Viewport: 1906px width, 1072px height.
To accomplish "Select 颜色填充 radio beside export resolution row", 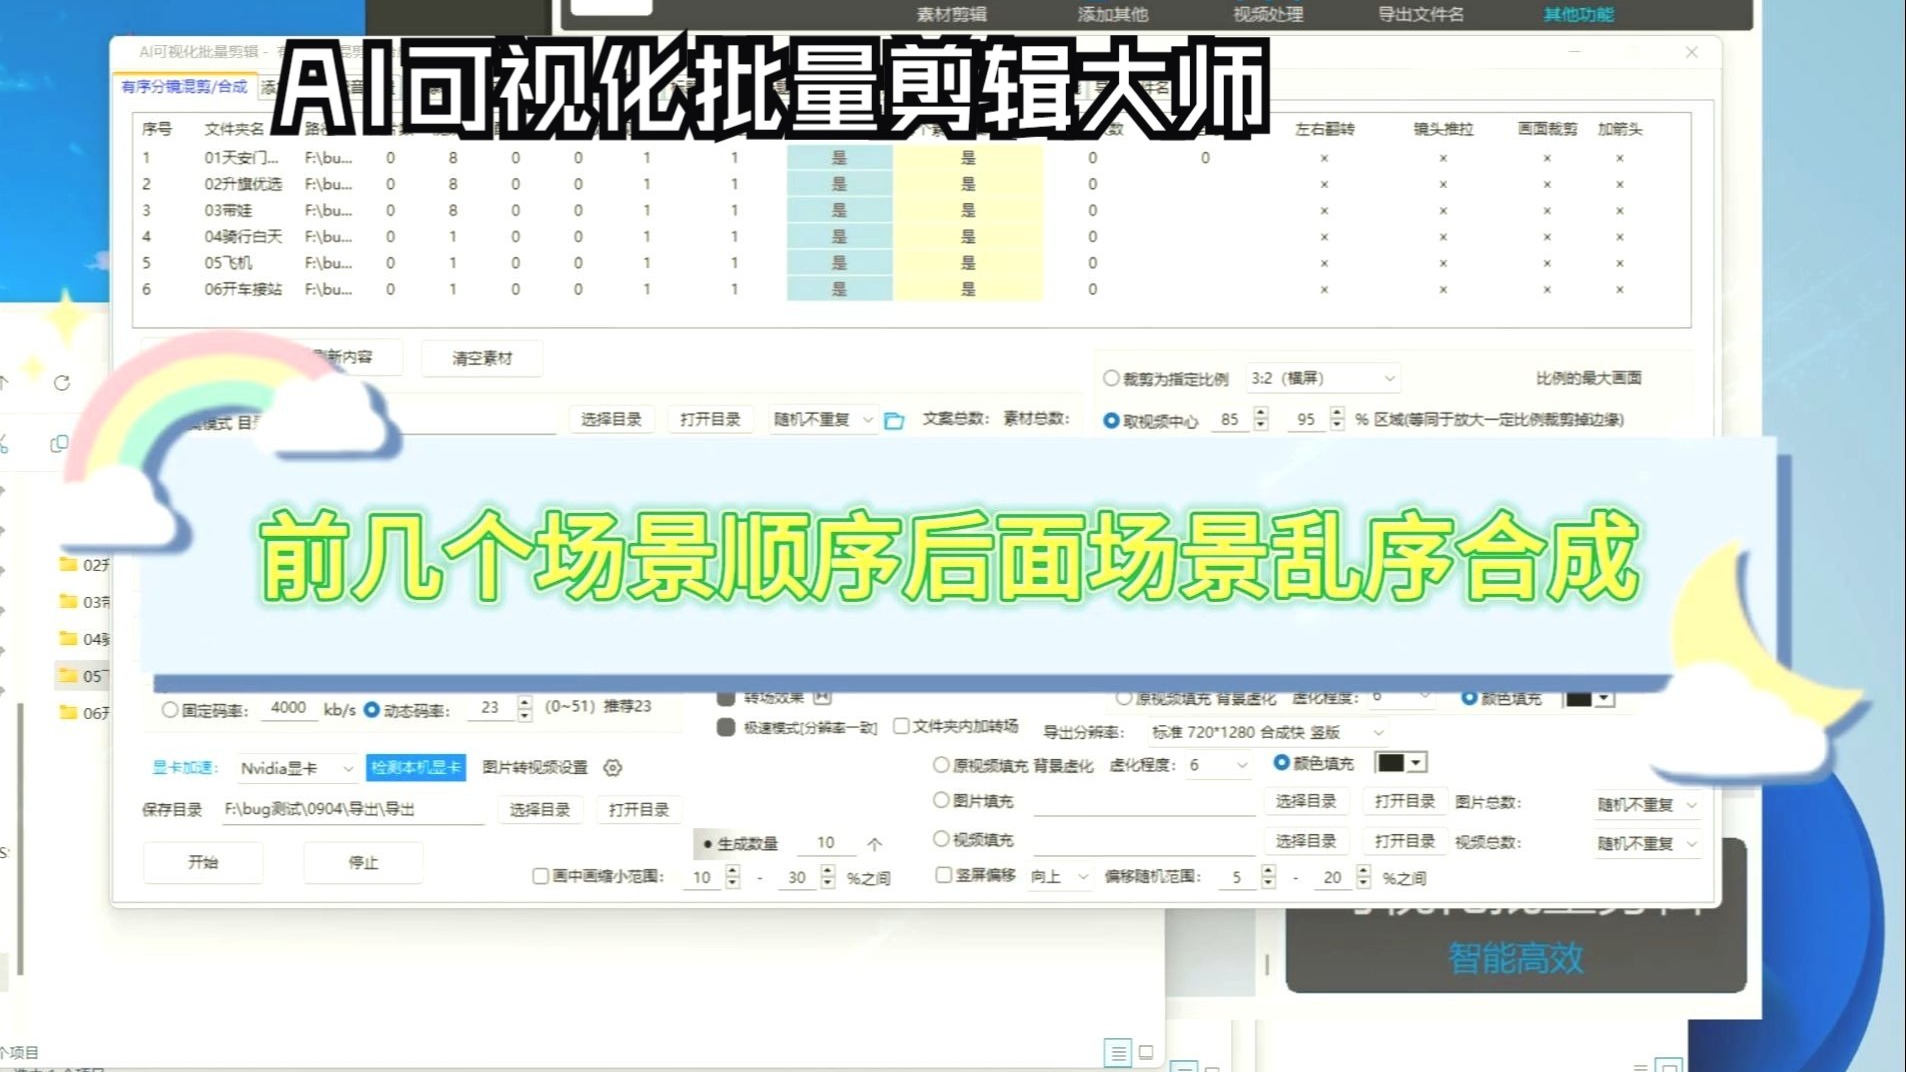I will point(1281,763).
